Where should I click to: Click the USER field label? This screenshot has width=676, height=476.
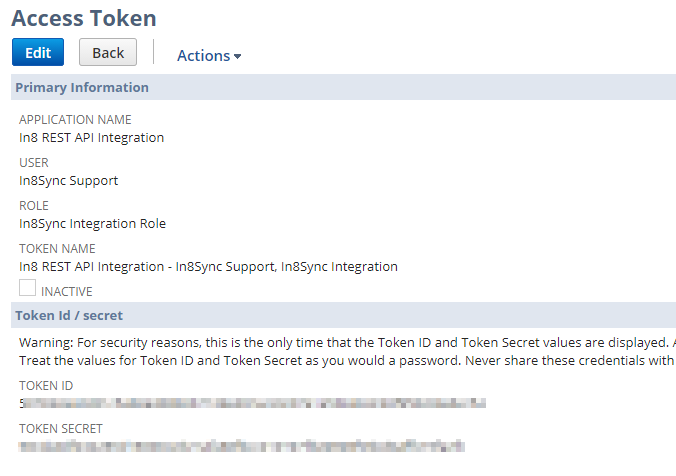click(34, 163)
